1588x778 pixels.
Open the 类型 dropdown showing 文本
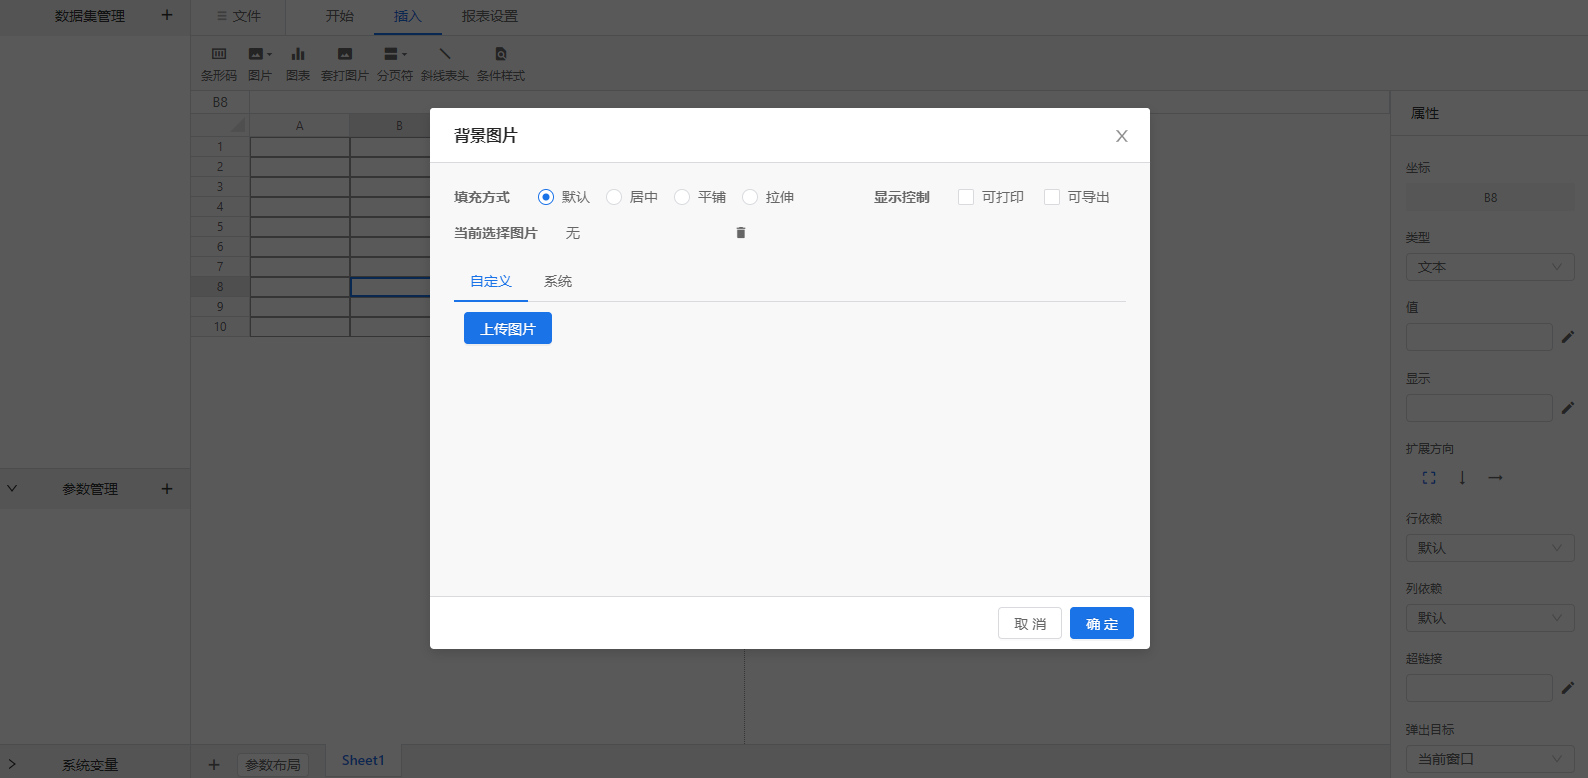(1490, 267)
